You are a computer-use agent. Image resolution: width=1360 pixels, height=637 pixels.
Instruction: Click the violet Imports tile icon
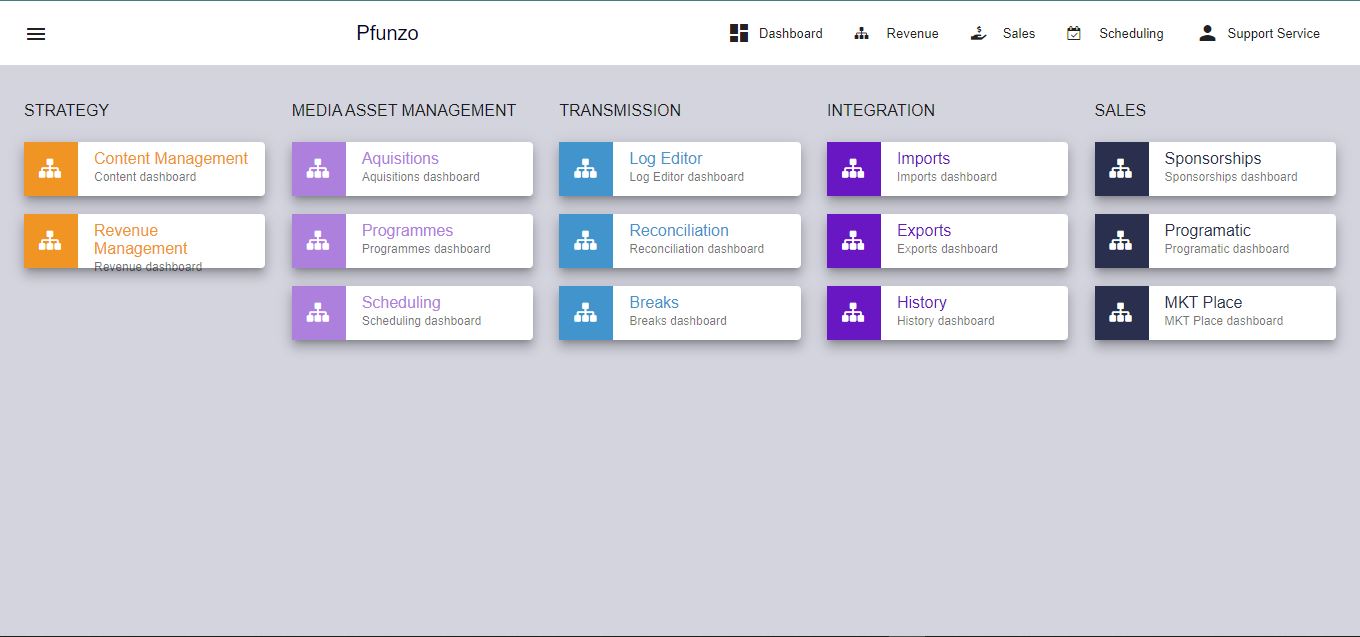tap(853, 169)
